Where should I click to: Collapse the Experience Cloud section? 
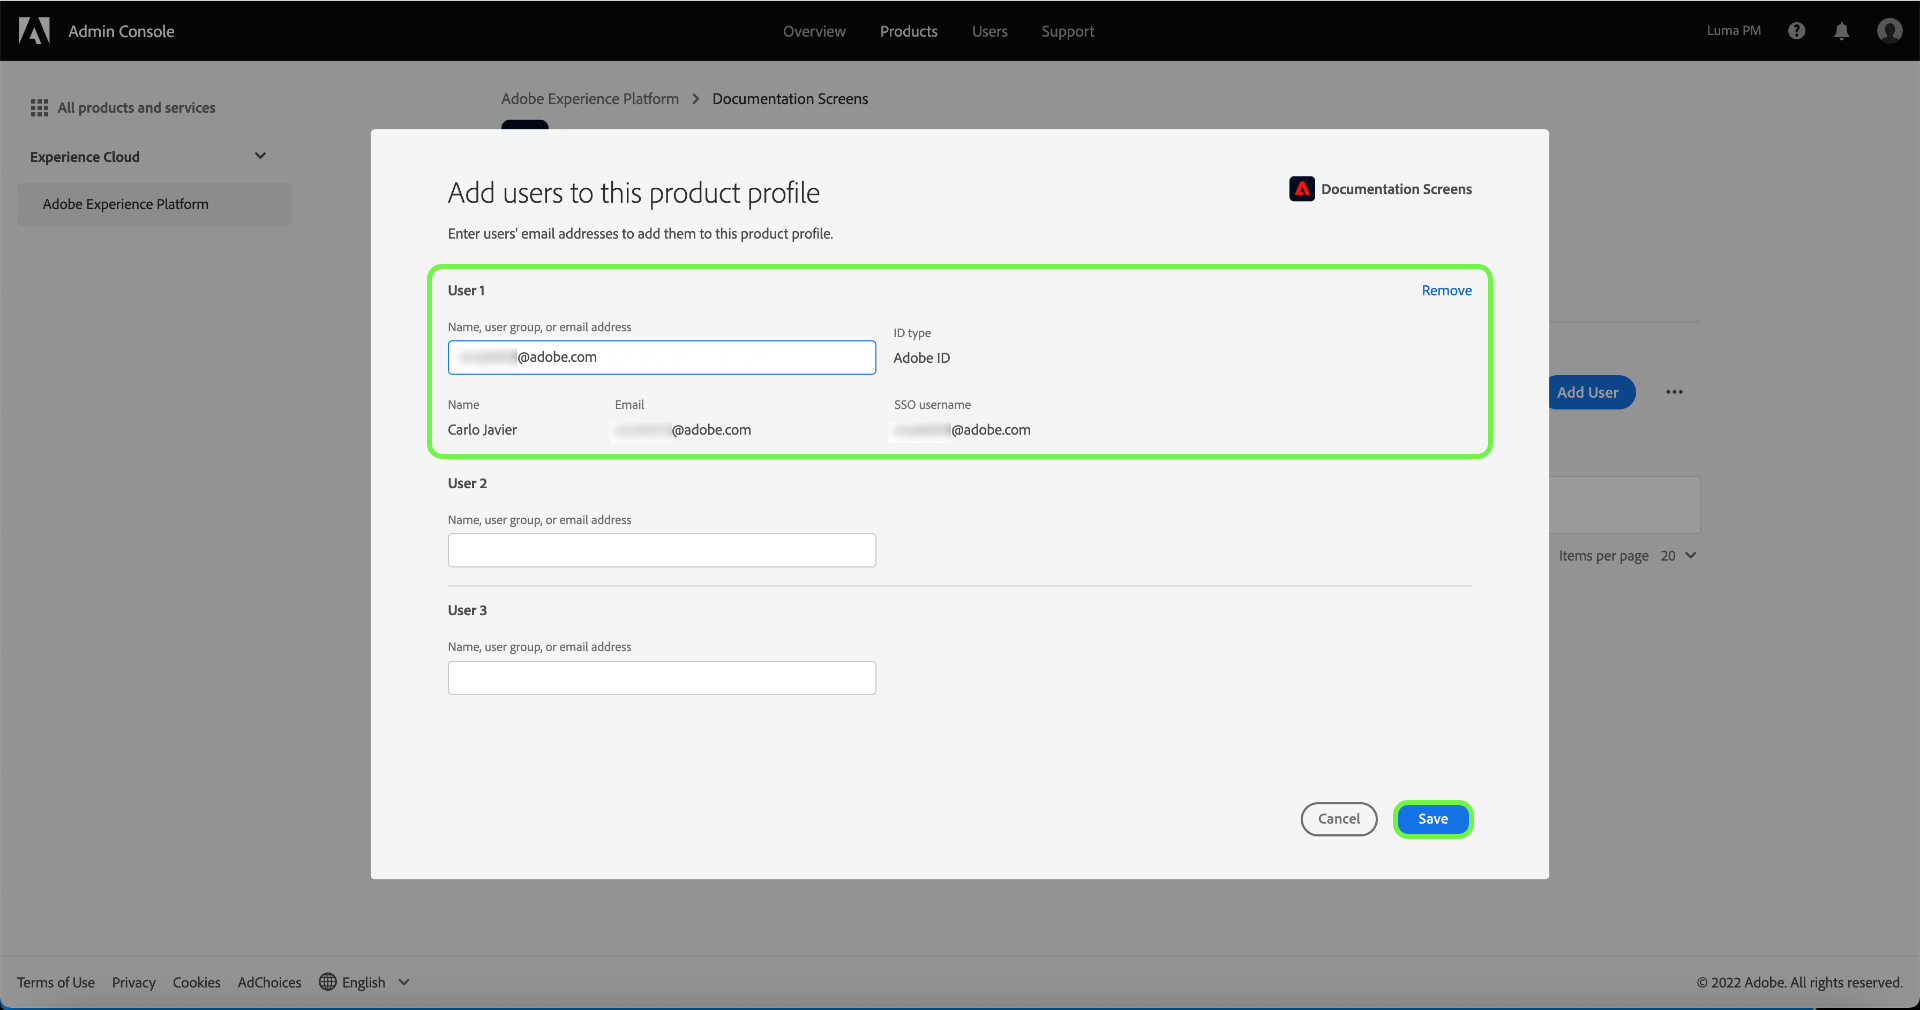pos(260,156)
